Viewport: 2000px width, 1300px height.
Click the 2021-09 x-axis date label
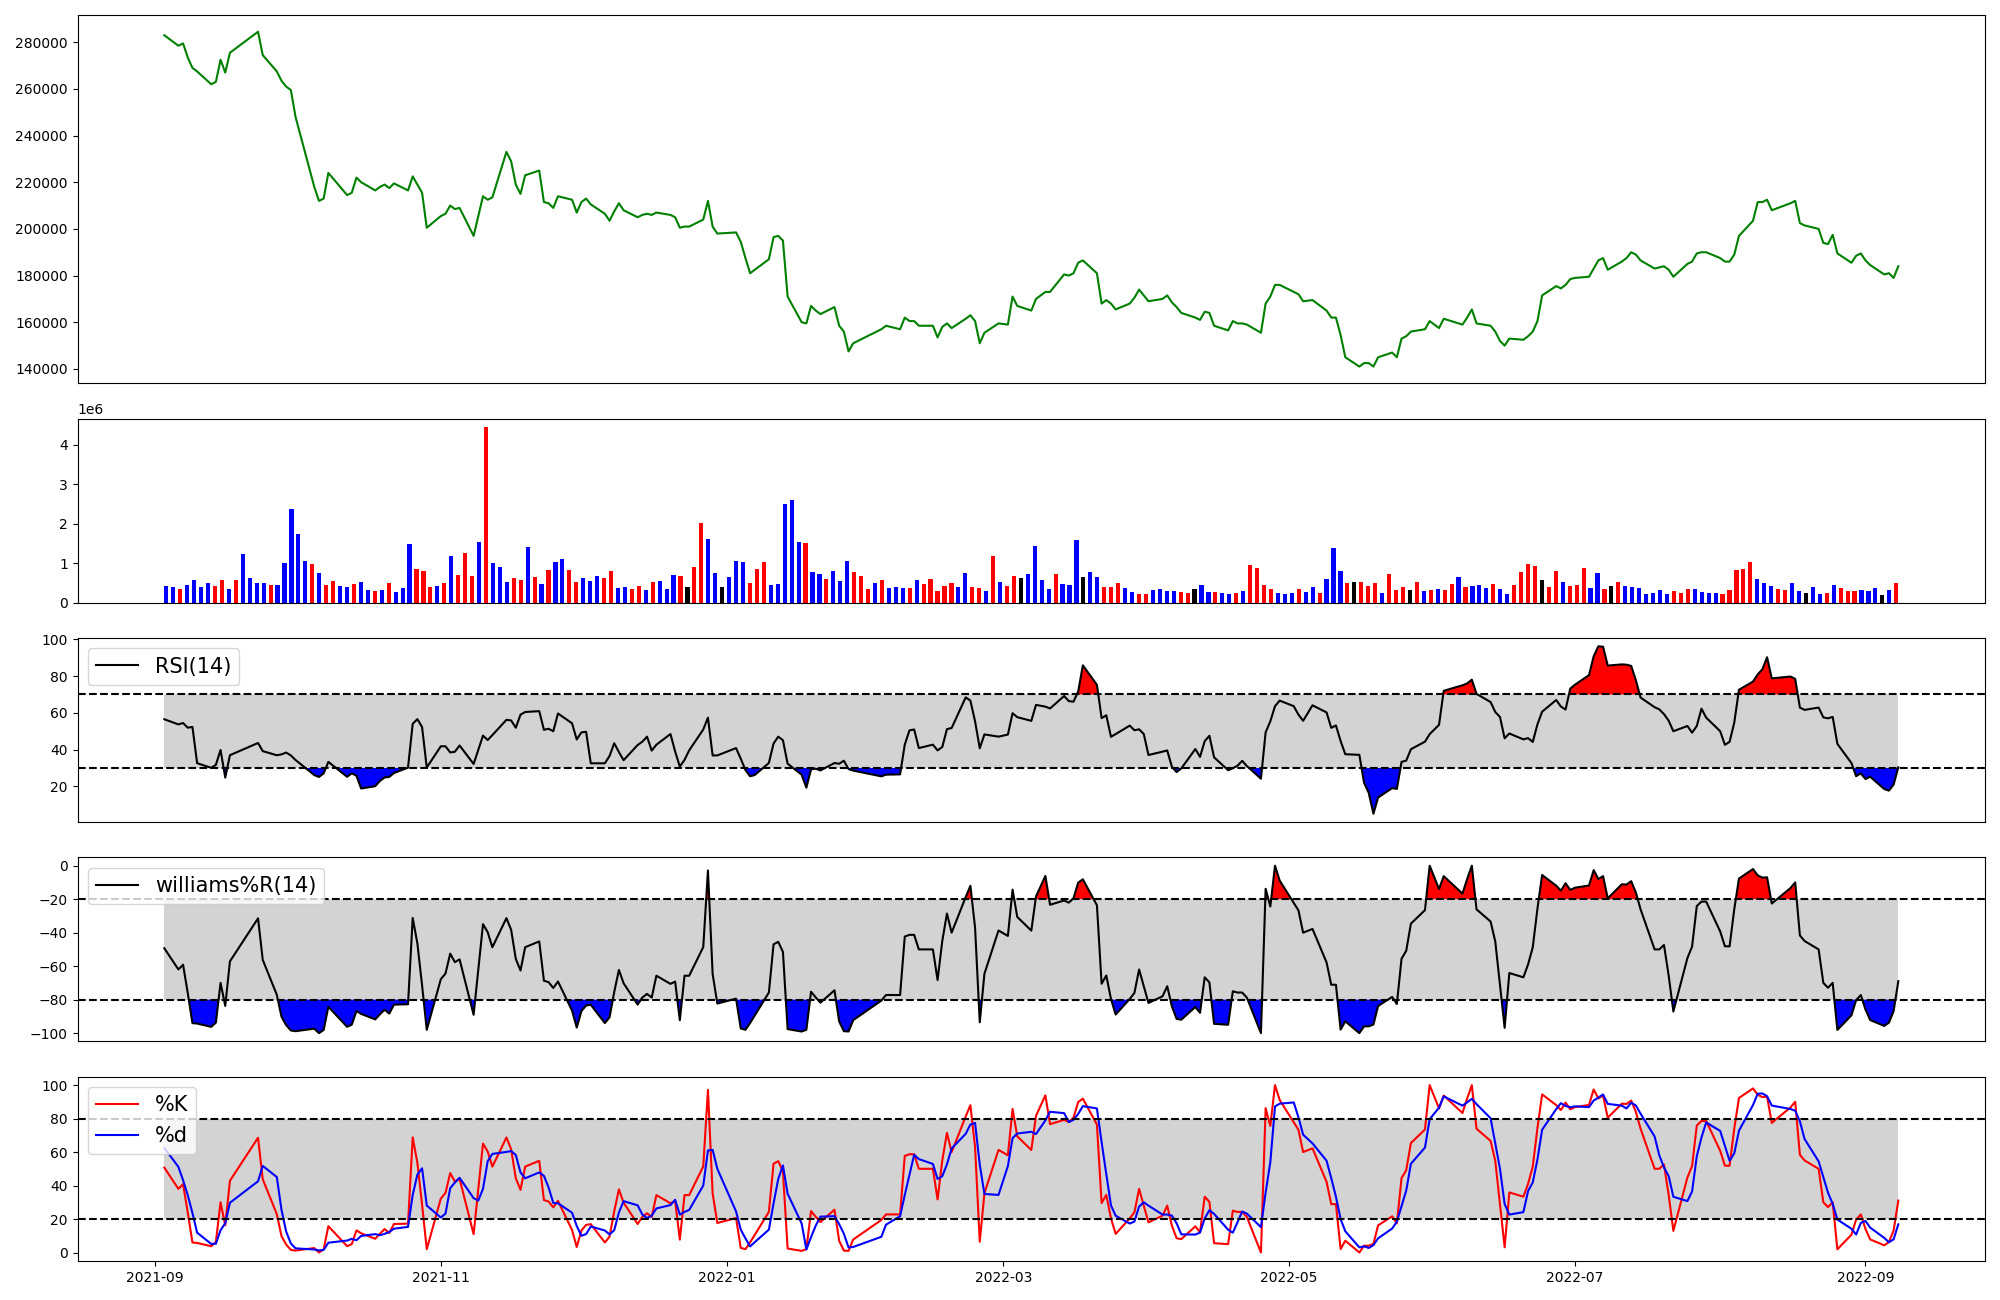[x=155, y=1277]
